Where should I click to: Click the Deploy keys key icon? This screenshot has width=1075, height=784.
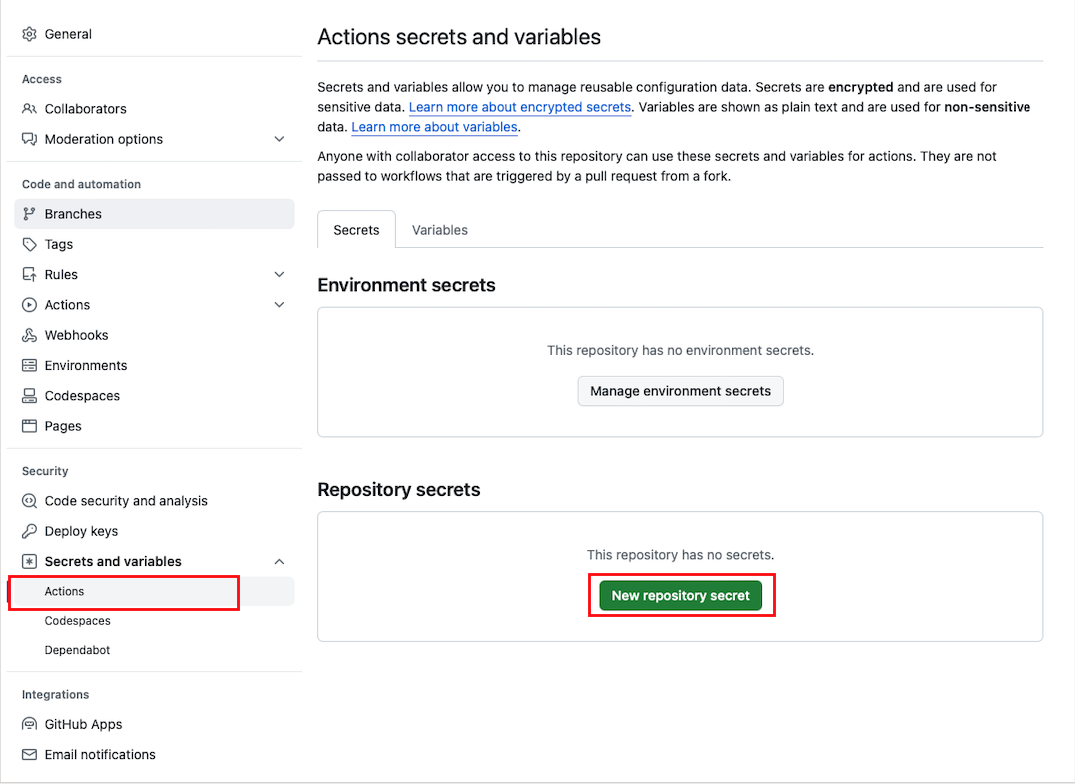29,531
